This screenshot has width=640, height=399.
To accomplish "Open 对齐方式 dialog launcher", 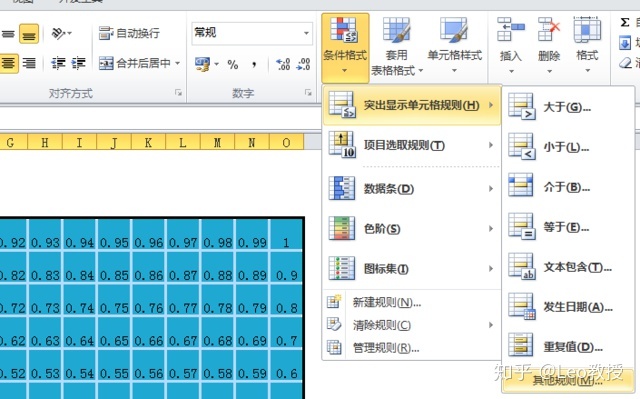I will pyautogui.click(x=178, y=93).
